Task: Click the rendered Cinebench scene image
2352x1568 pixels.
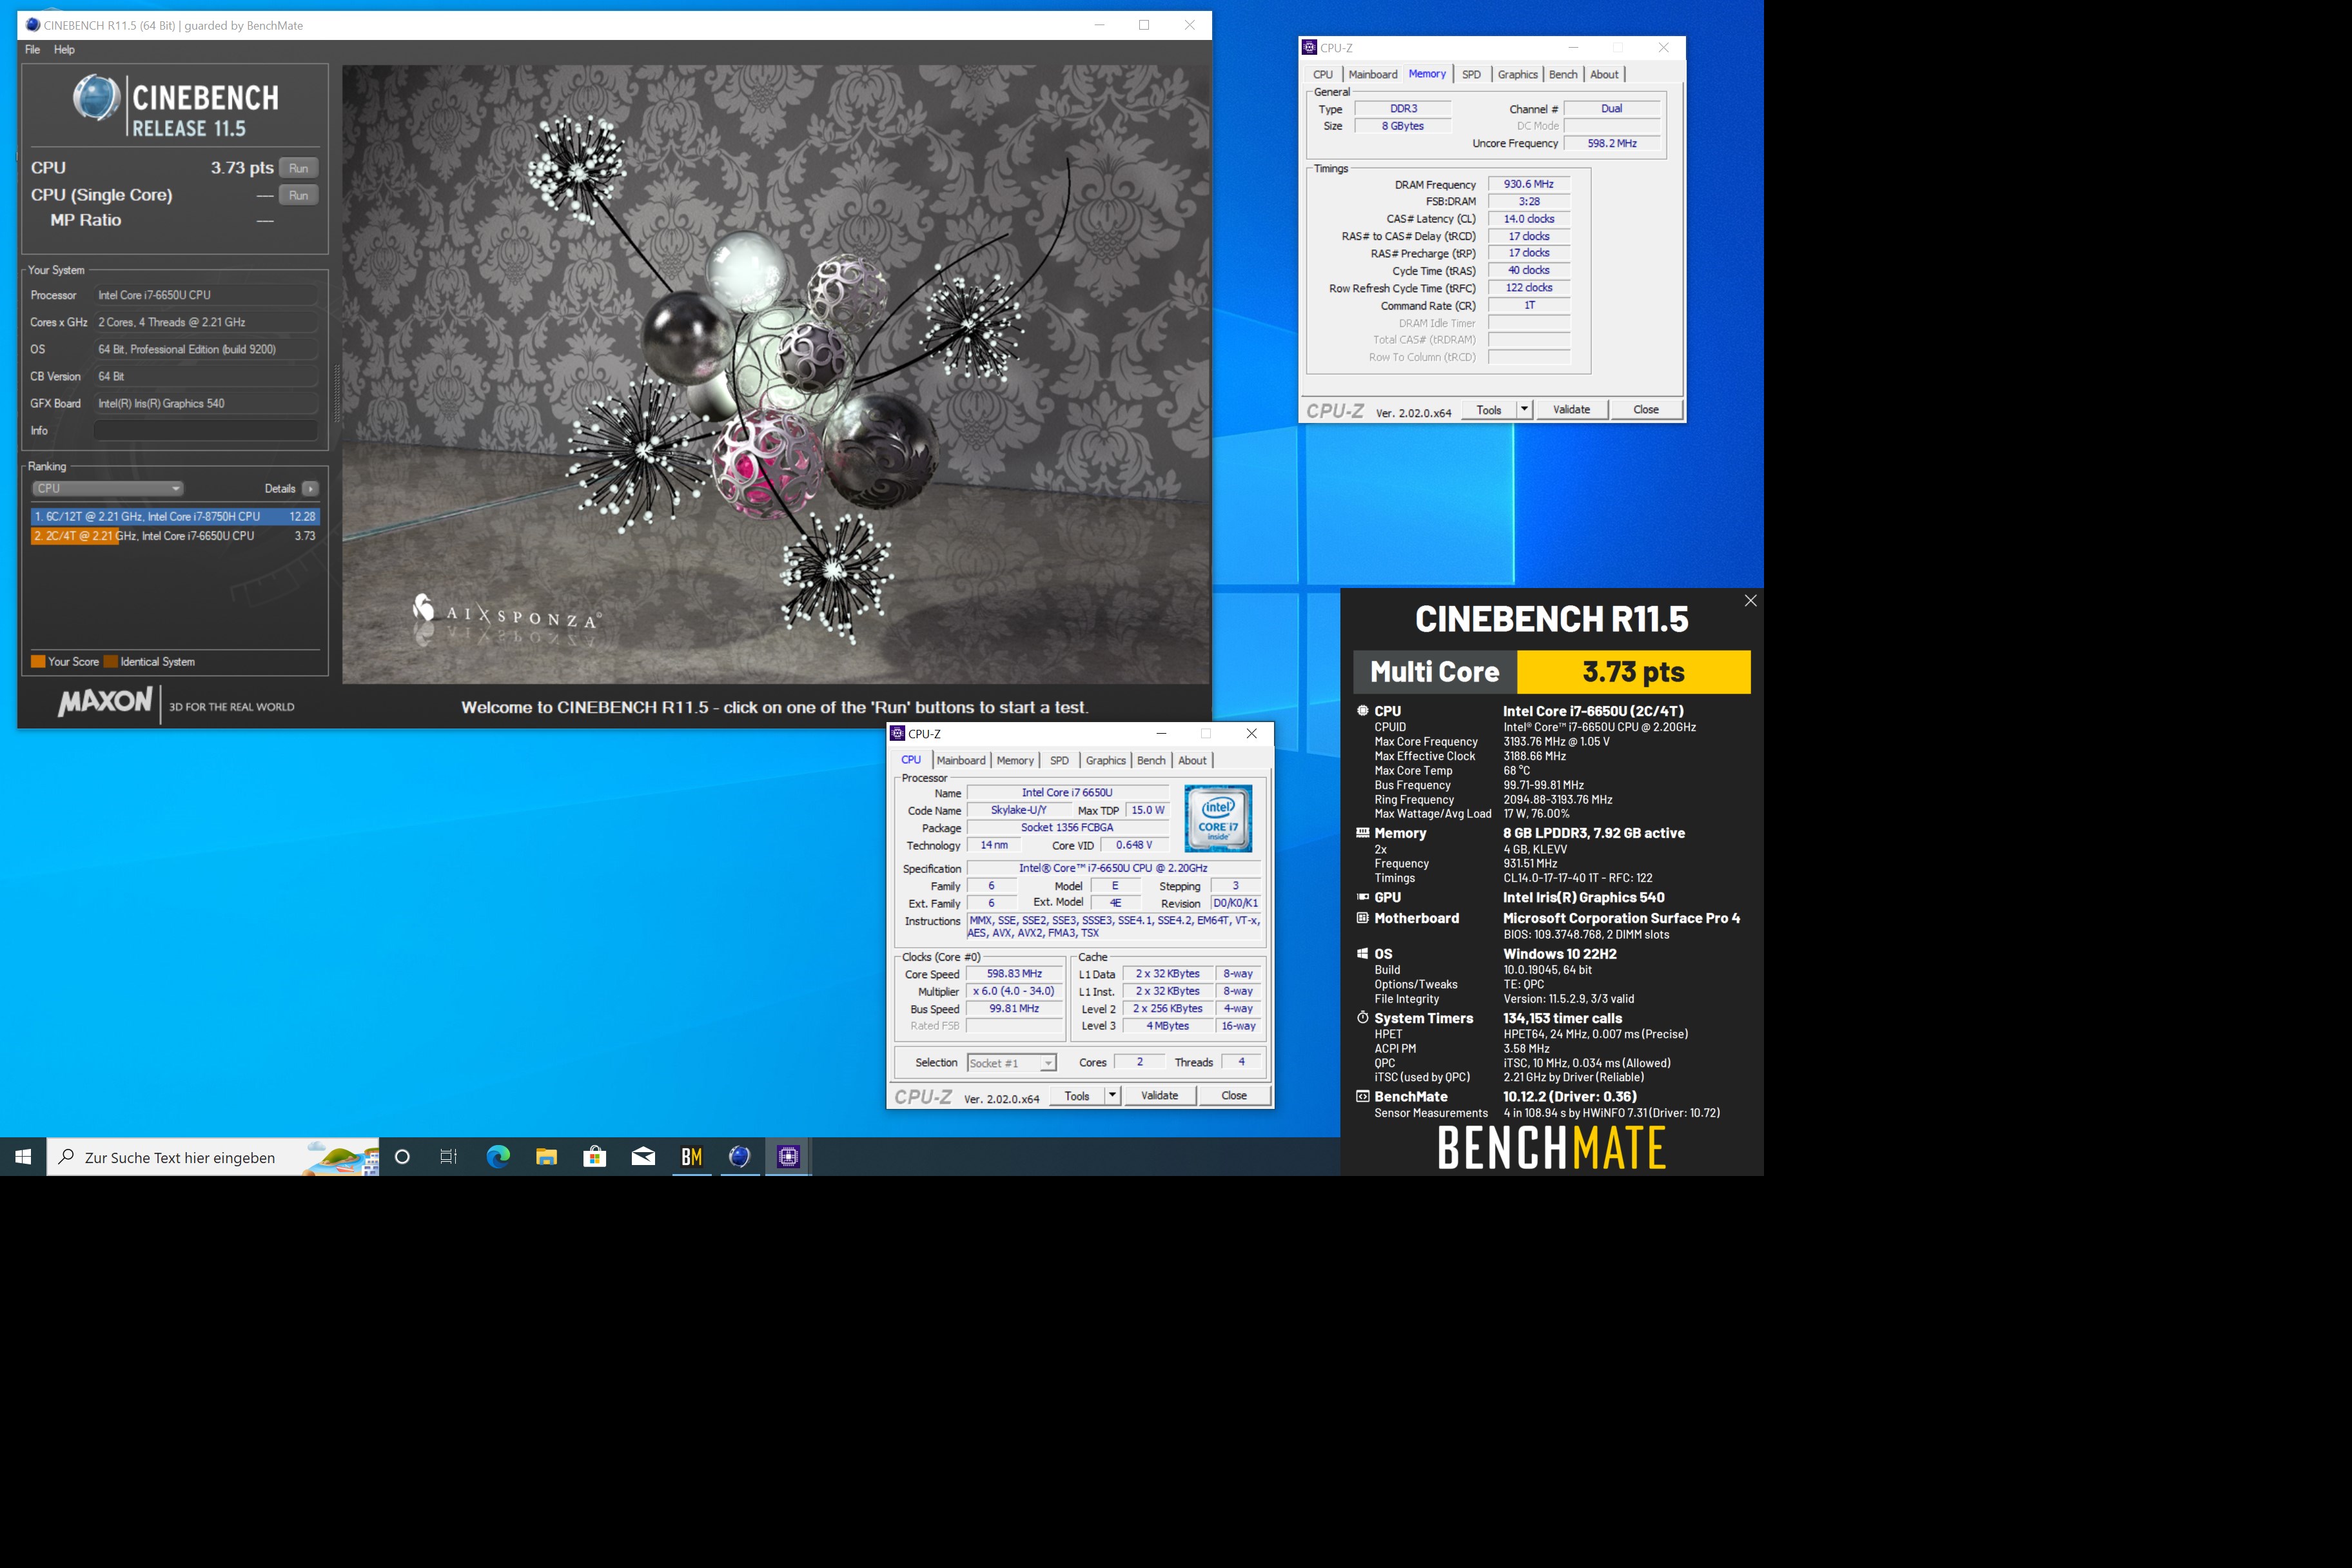Action: pos(776,374)
